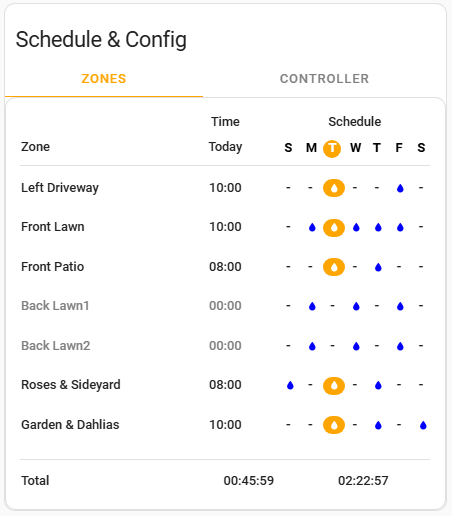Click Back Lawn2's Monday water drop
Viewport: 452px width, 516px height.
[x=312, y=346]
